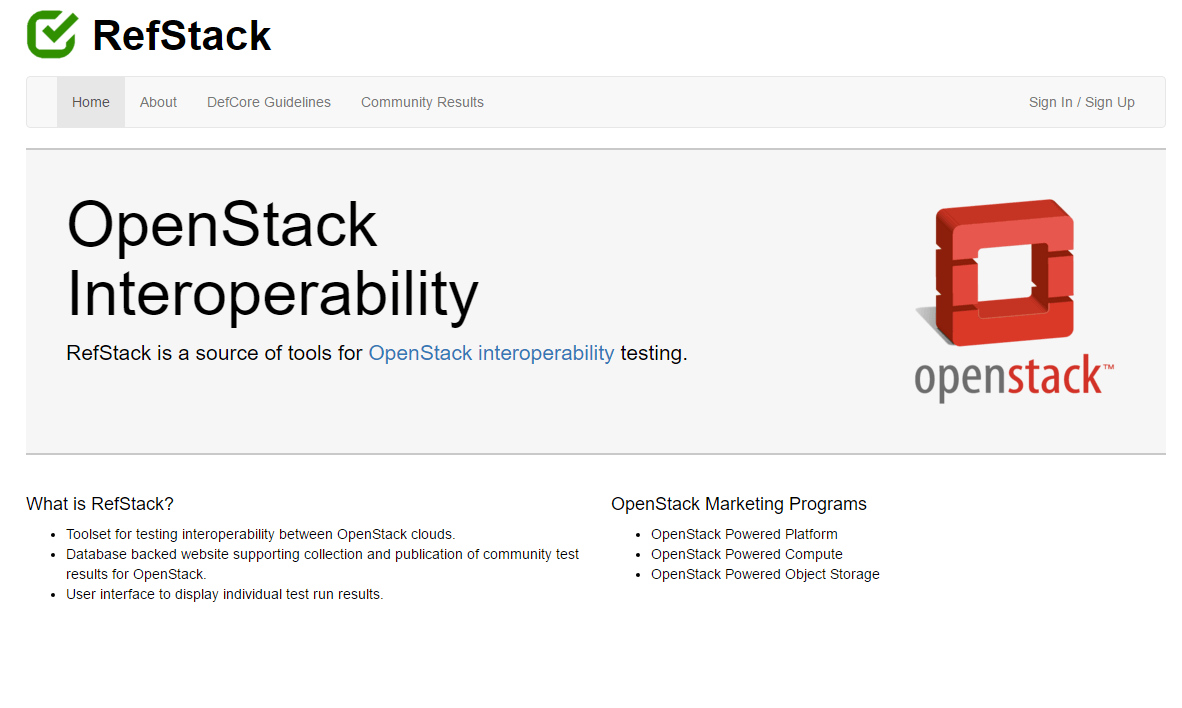This screenshot has width=1182, height=708.
Task: Select OpenStack Powered Platform item
Action: 744,534
